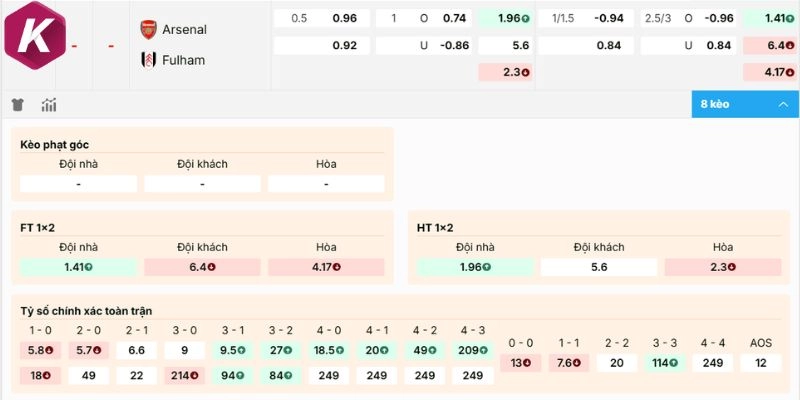
Task: Open the bar chart statistics icon
Action: click(48, 105)
